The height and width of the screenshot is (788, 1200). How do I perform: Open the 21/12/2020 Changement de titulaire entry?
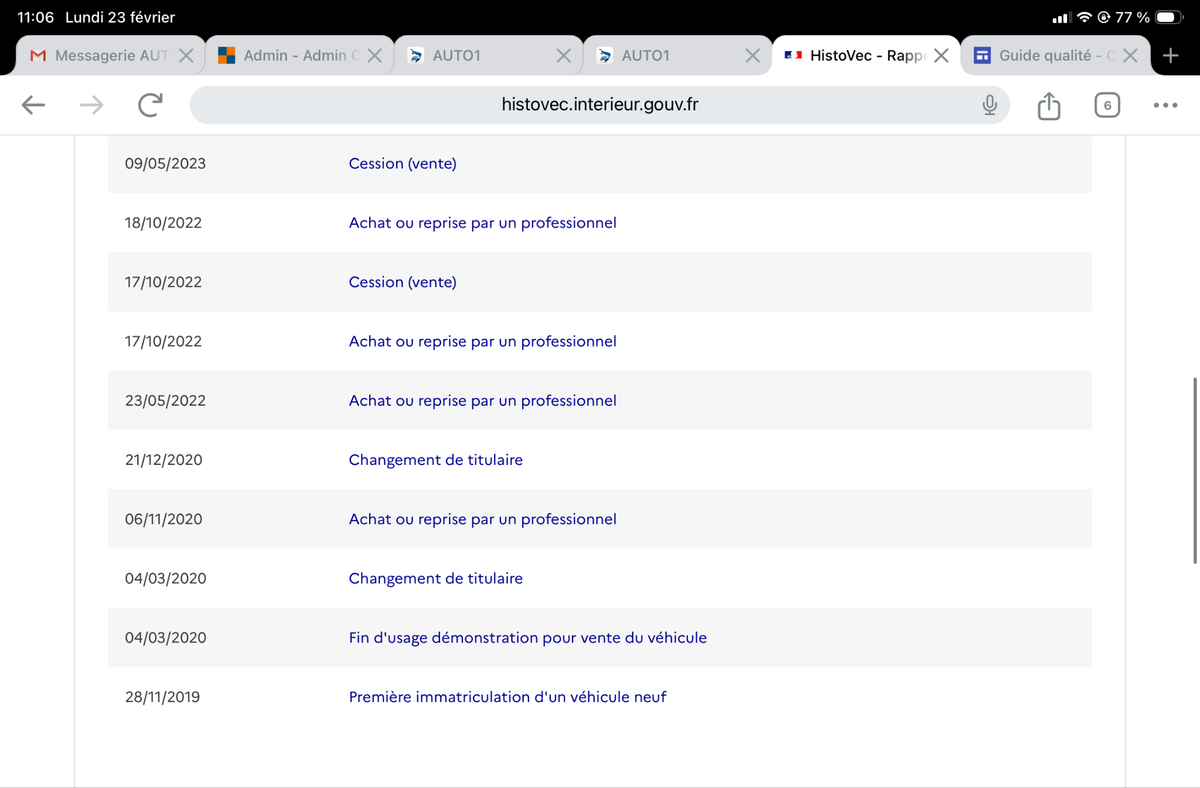click(435, 460)
